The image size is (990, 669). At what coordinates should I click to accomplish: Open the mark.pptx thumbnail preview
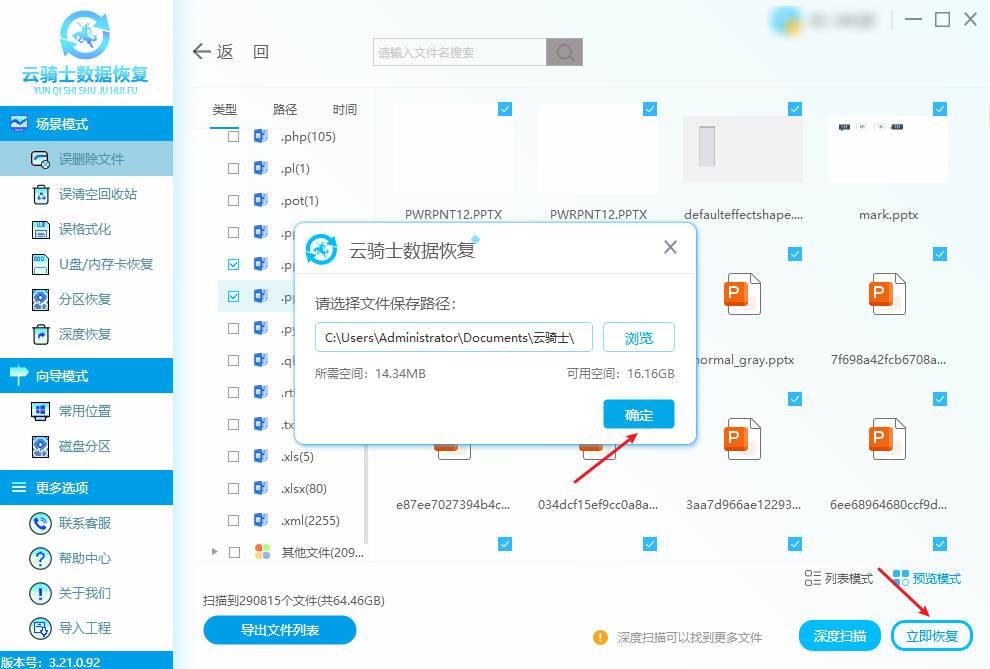(887, 150)
